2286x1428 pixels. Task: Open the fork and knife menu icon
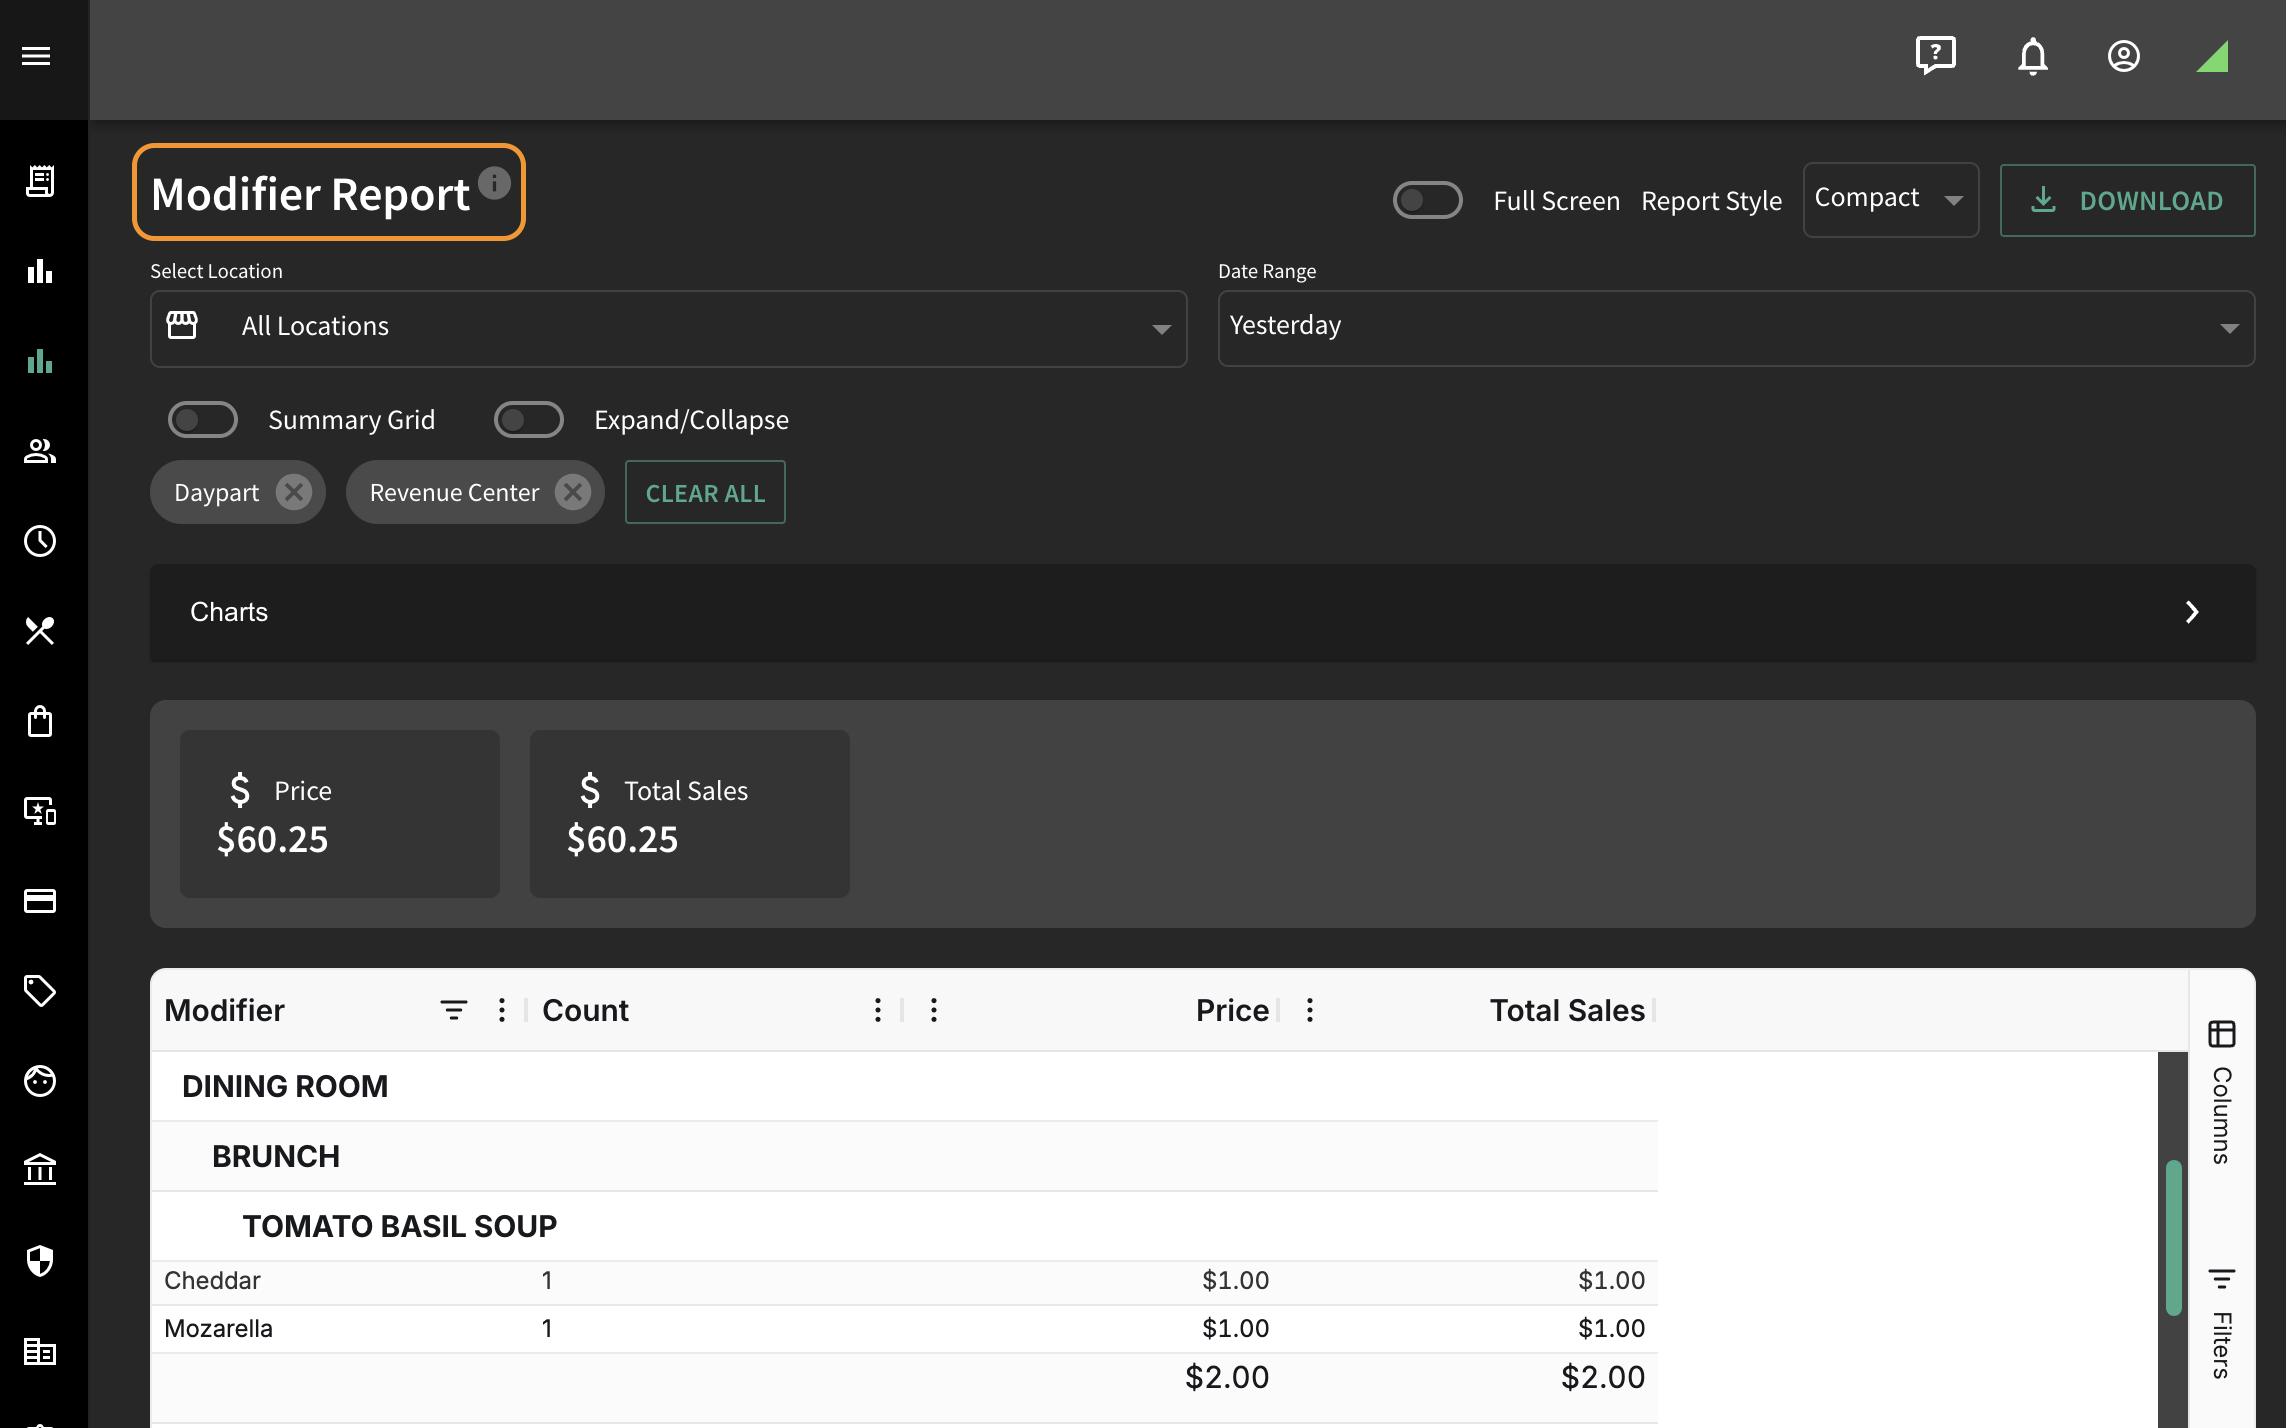[40, 631]
